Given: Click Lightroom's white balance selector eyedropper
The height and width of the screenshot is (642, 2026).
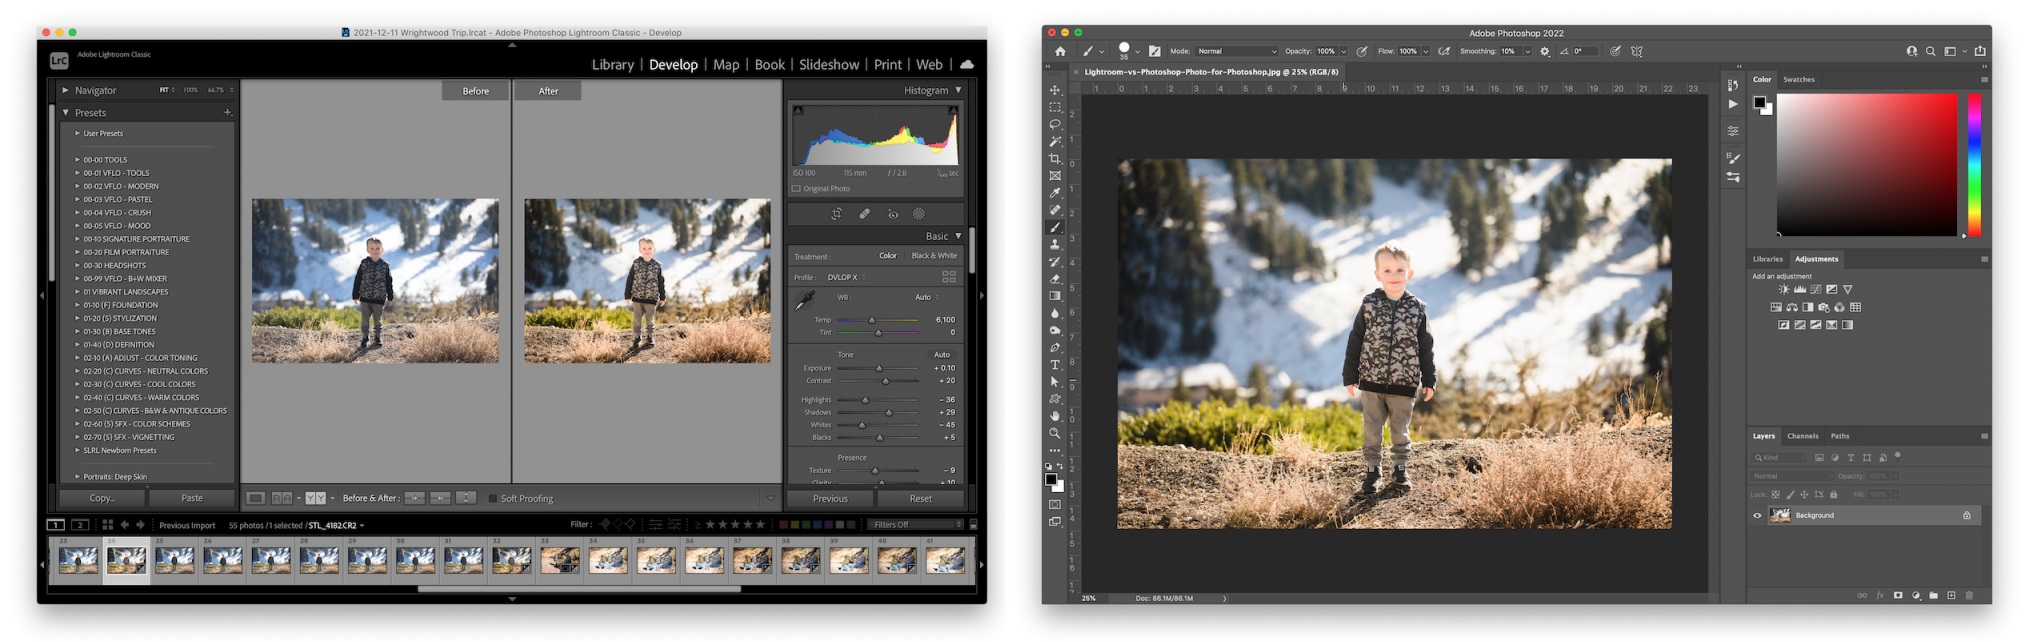Looking at the screenshot, I should pyautogui.click(x=804, y=300).
